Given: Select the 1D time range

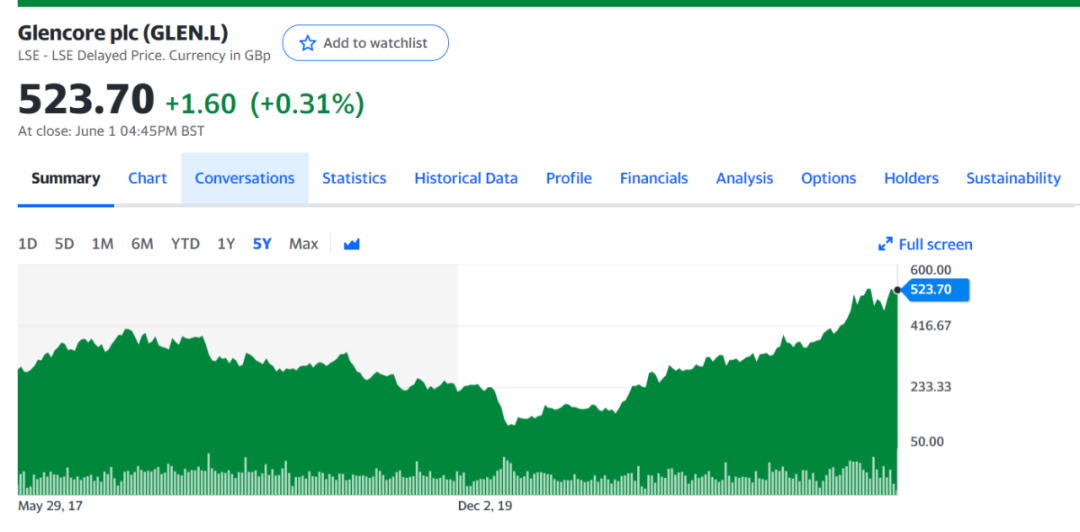Looking at the screenshot, I should 28,244.
